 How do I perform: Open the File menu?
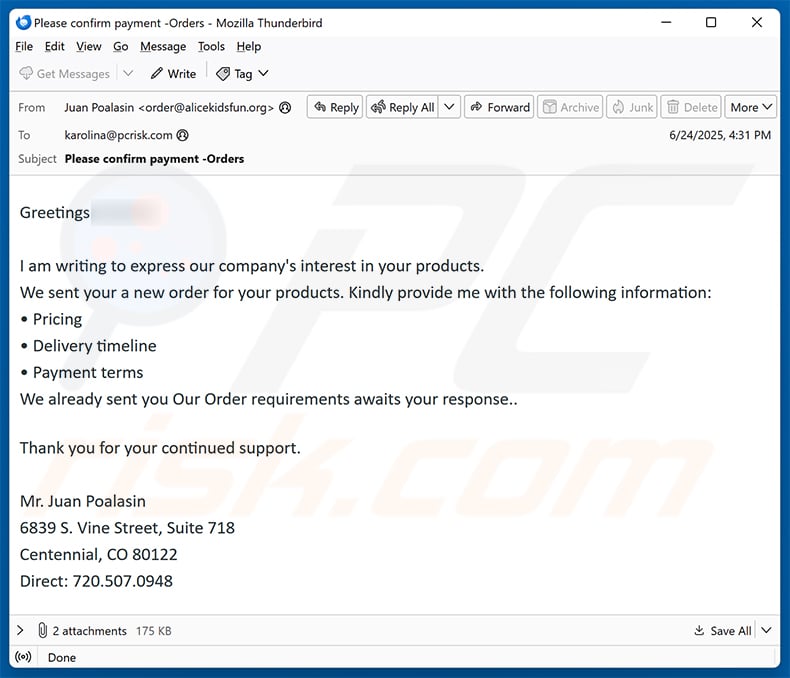pyautogui.click(x=24, y=46)
